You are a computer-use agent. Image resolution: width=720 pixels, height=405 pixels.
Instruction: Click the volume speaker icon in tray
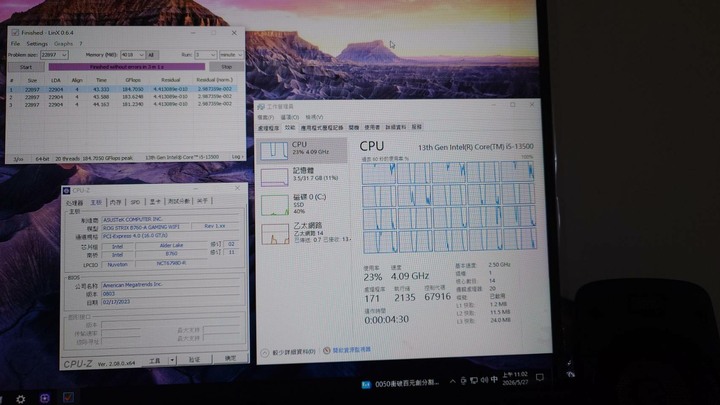point(484,380)
